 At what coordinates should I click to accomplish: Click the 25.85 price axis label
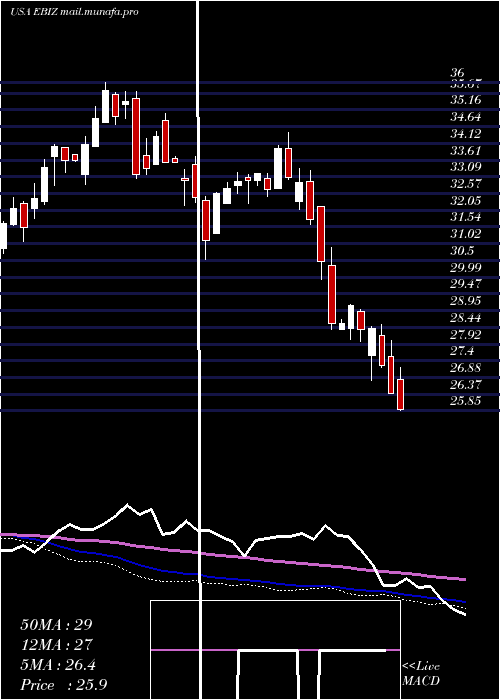(x=466, y=401)
